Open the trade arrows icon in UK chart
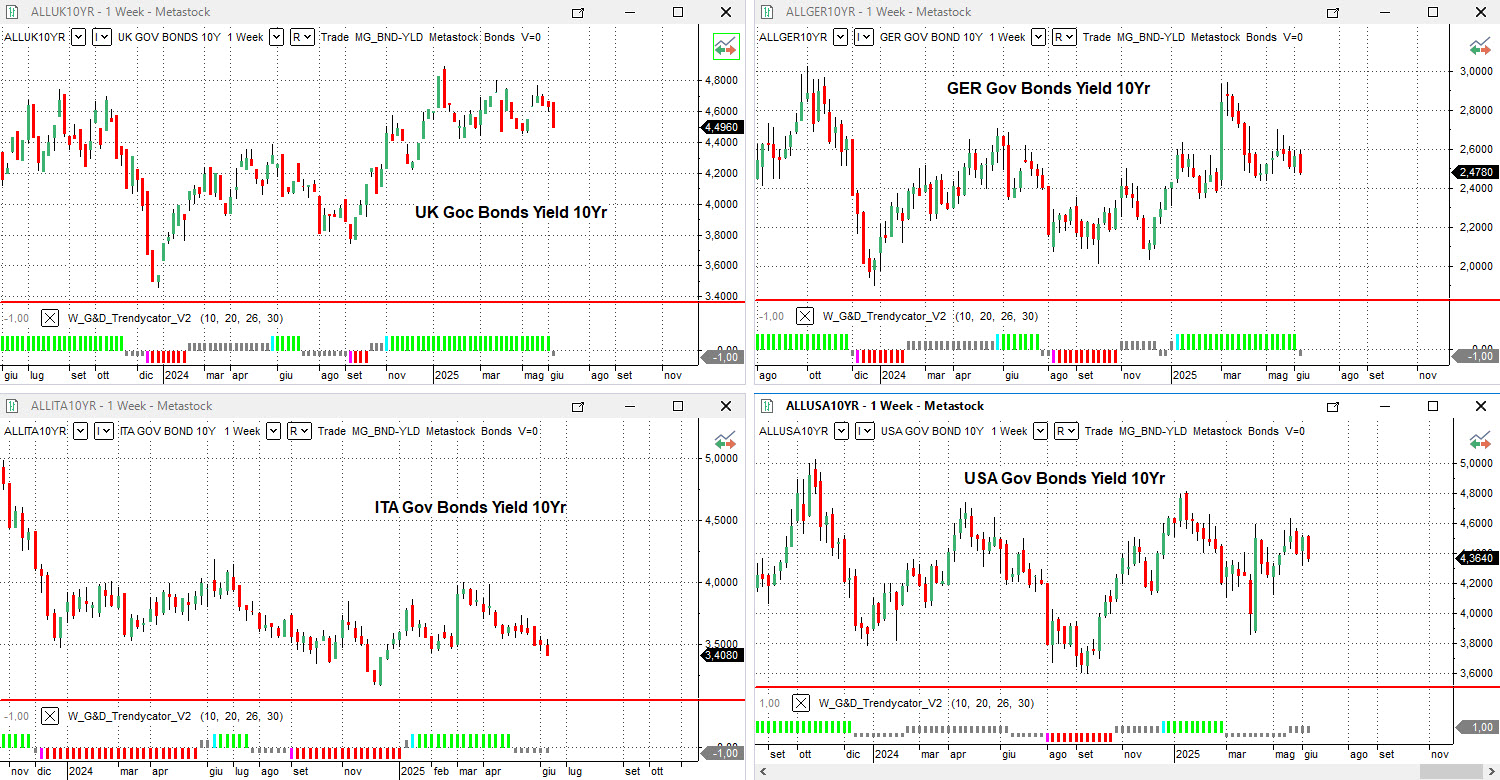This screenshot has width=1500, height=780. [x=726, y=46]
